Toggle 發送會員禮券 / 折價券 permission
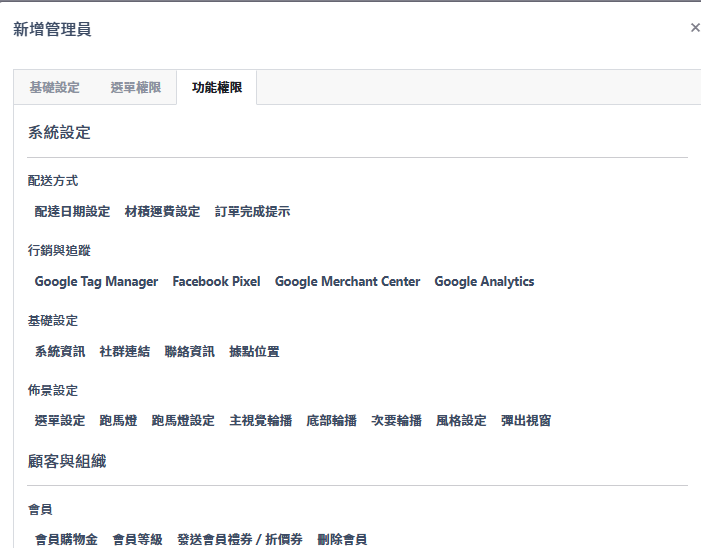 pos(240,540)
